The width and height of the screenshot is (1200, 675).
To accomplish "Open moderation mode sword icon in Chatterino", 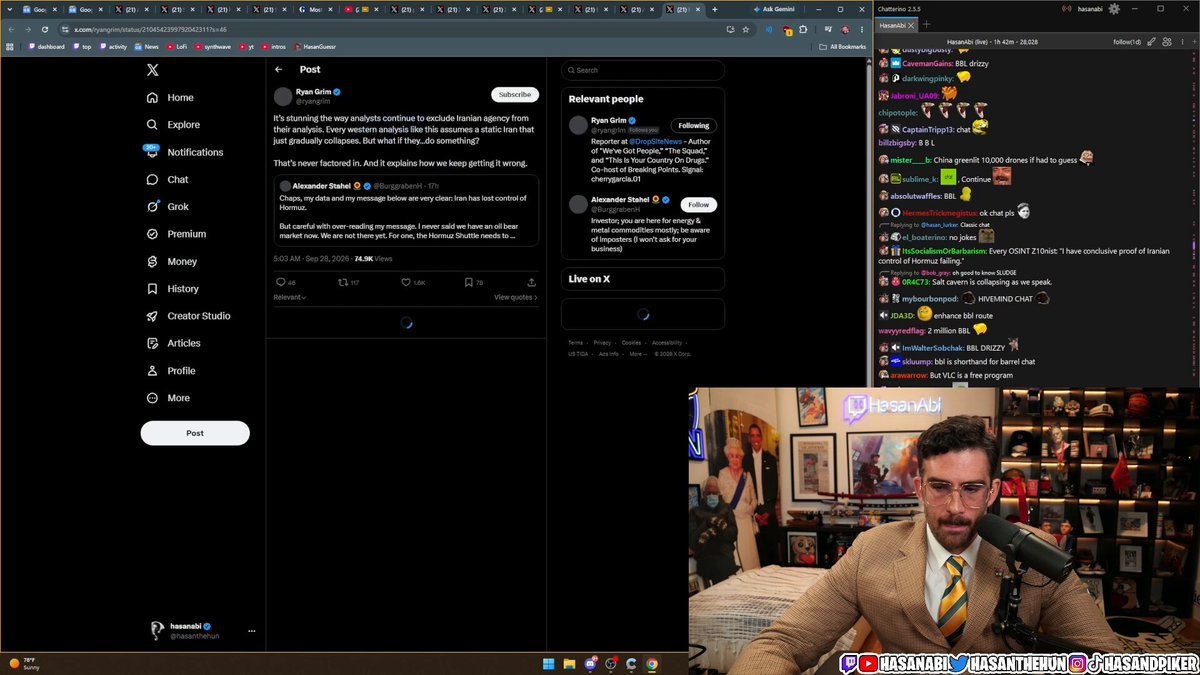I will pyautogui.click(x=1153, y=42).
